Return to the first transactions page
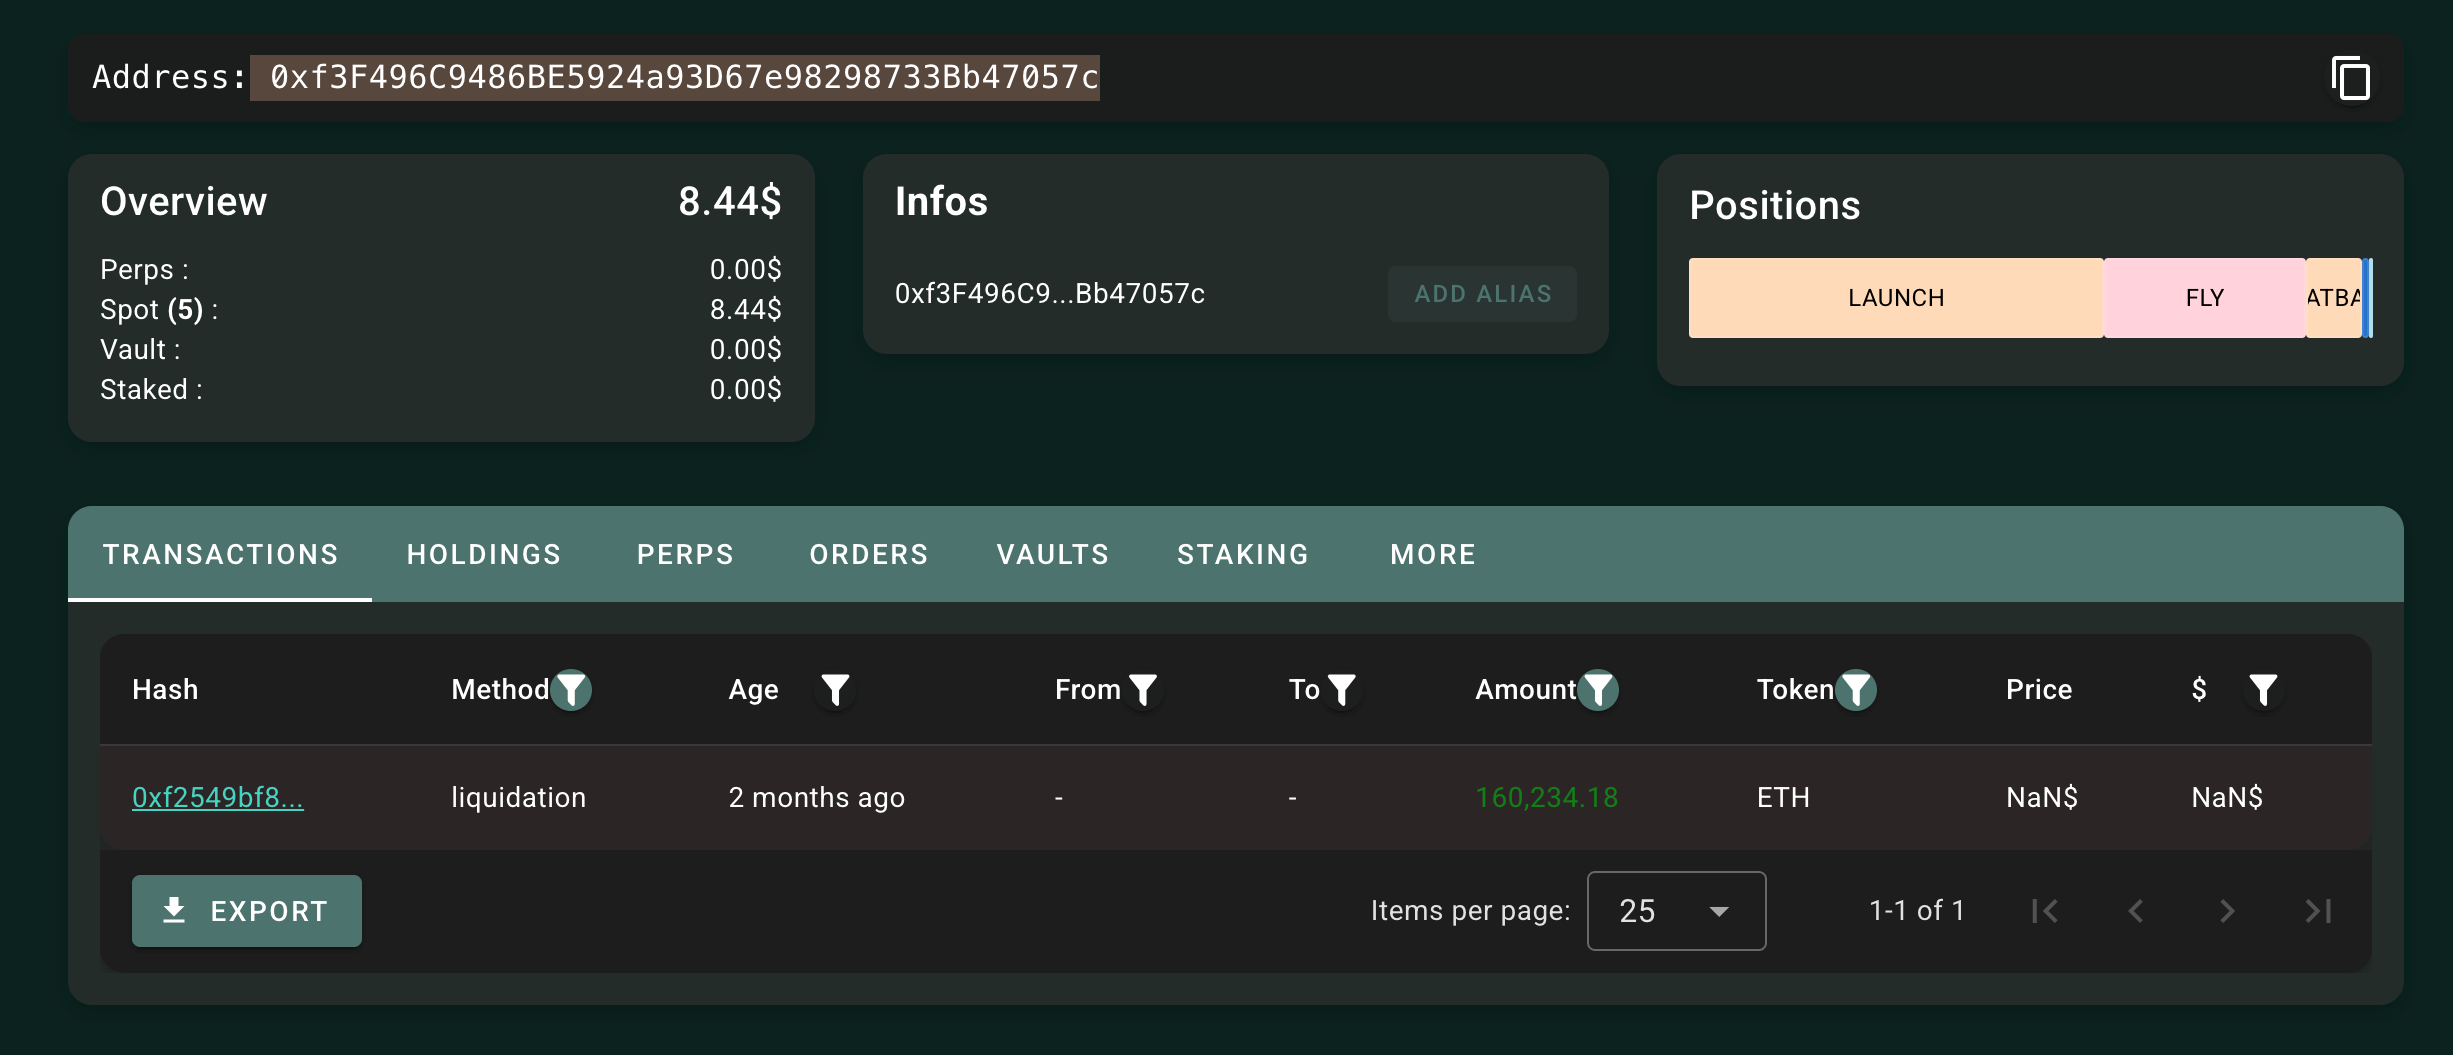Image resolution: width=2453 pixels, height=1055 pixels. (2046, 910)
